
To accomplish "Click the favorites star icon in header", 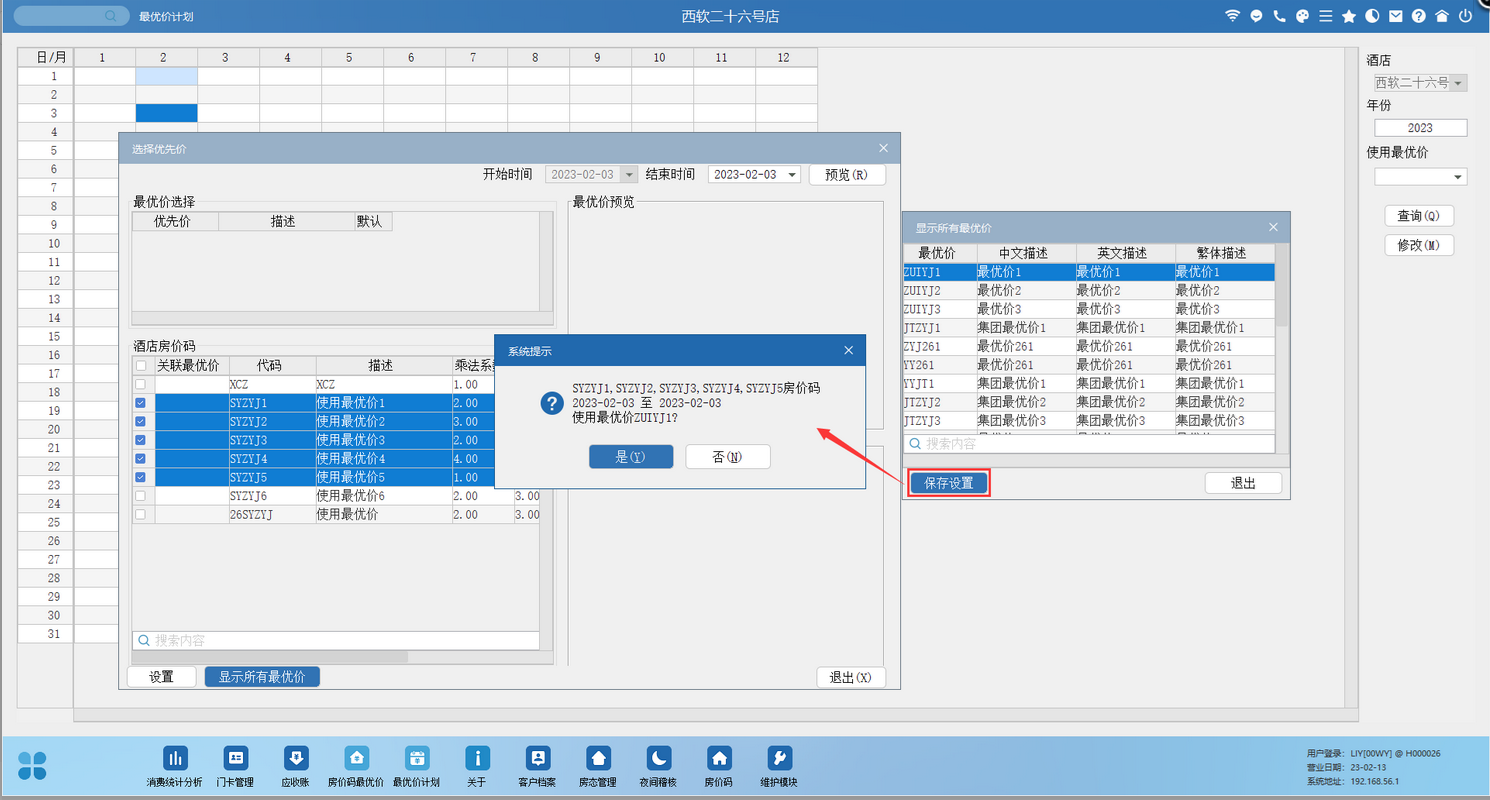I will pyautogui.click(x=1349, y=16).
